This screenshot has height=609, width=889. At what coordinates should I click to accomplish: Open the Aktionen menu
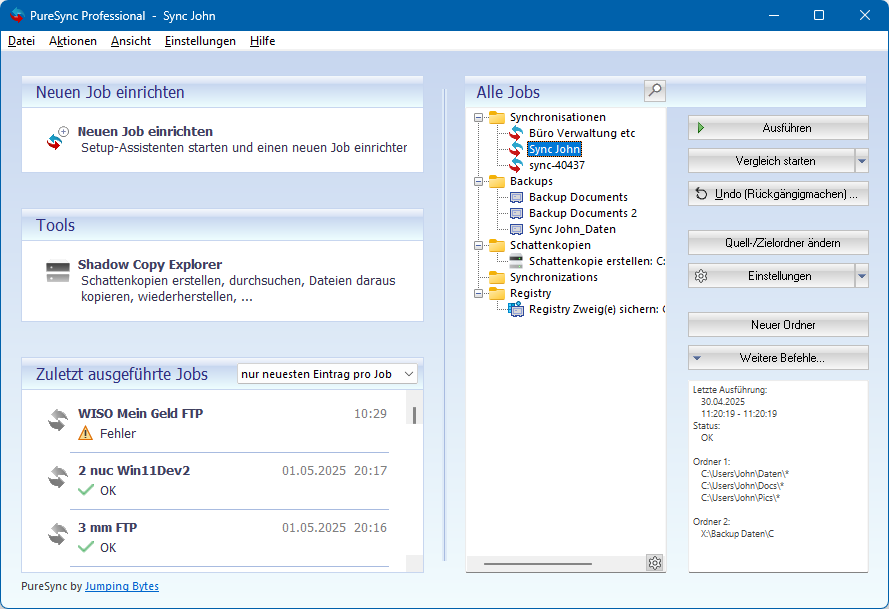click(x=73, y=41)
